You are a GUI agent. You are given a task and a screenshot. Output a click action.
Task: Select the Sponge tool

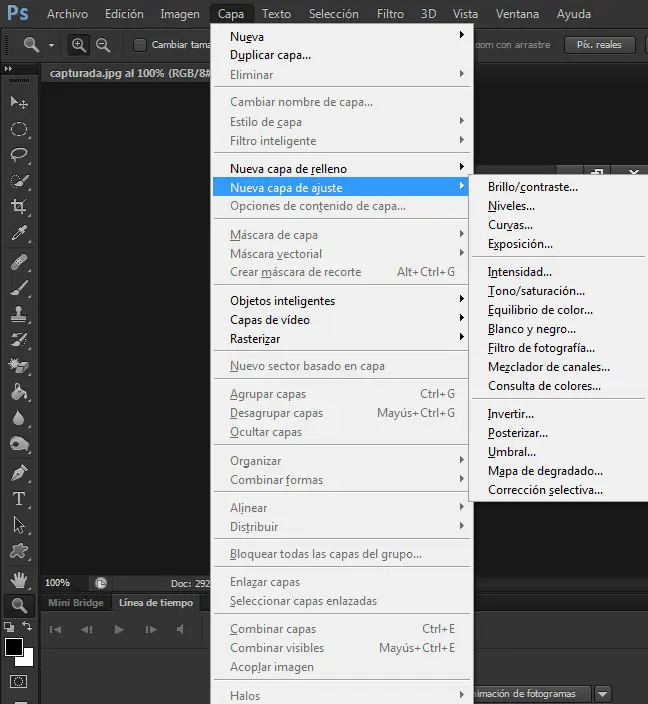19,444
